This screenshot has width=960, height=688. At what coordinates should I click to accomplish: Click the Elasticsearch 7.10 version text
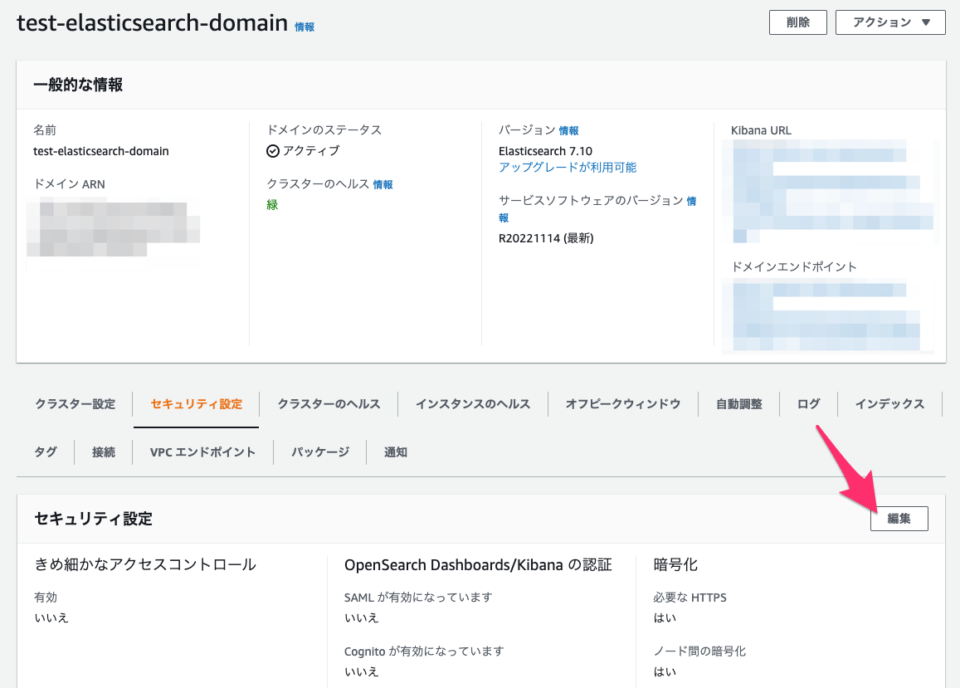point(546,151)
